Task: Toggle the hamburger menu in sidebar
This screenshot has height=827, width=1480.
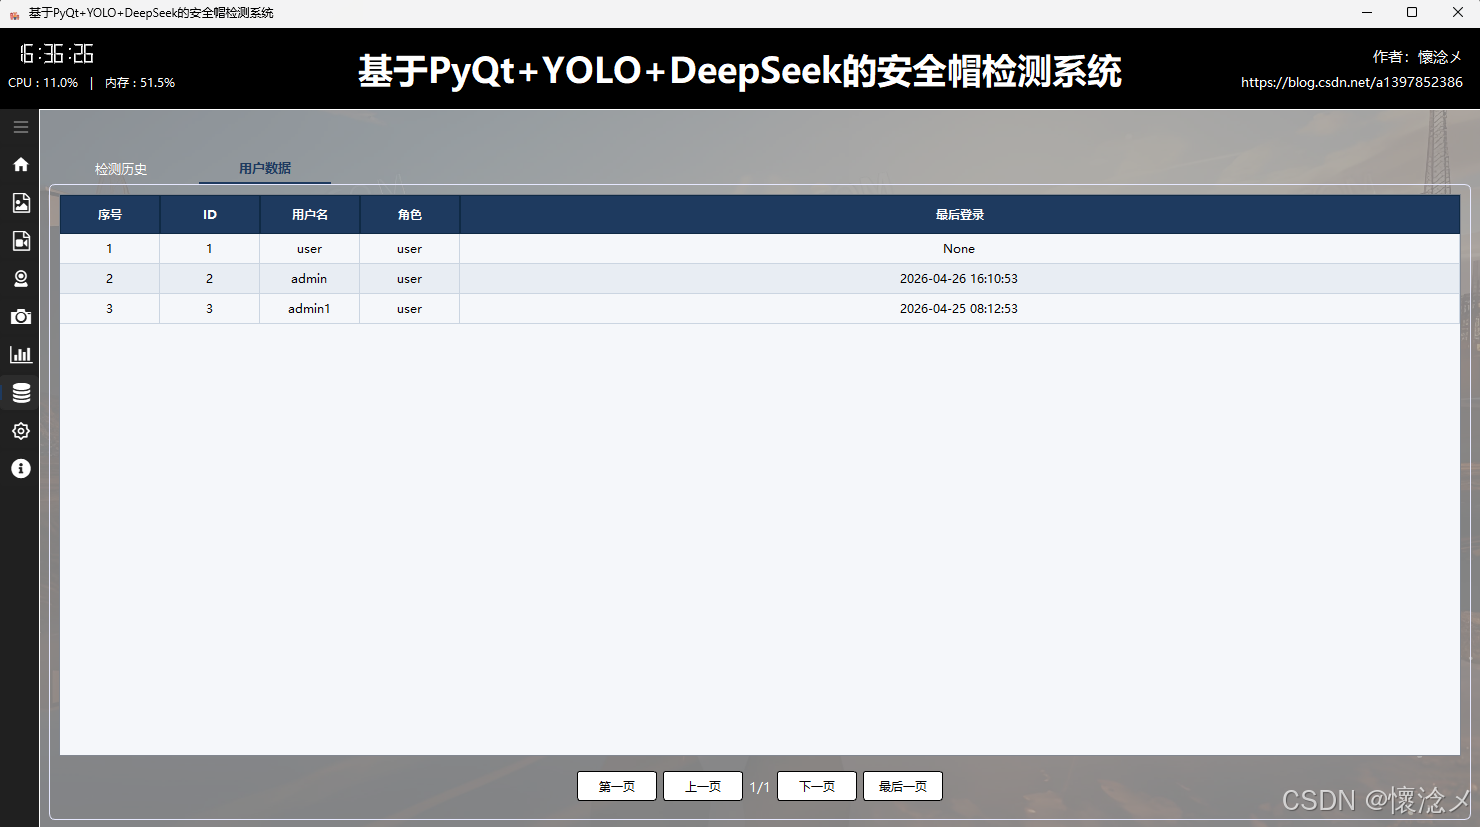Action: coord(20,127)
